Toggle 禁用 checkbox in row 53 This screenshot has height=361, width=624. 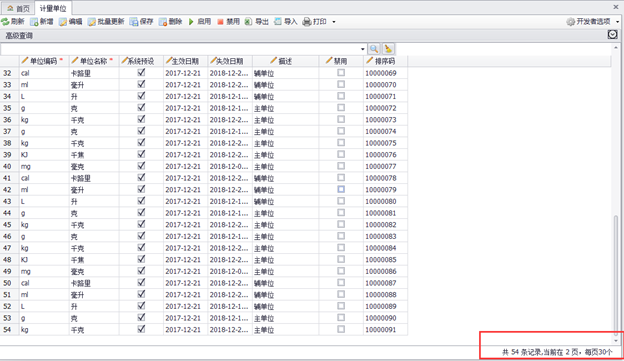(x=341, y=317)
